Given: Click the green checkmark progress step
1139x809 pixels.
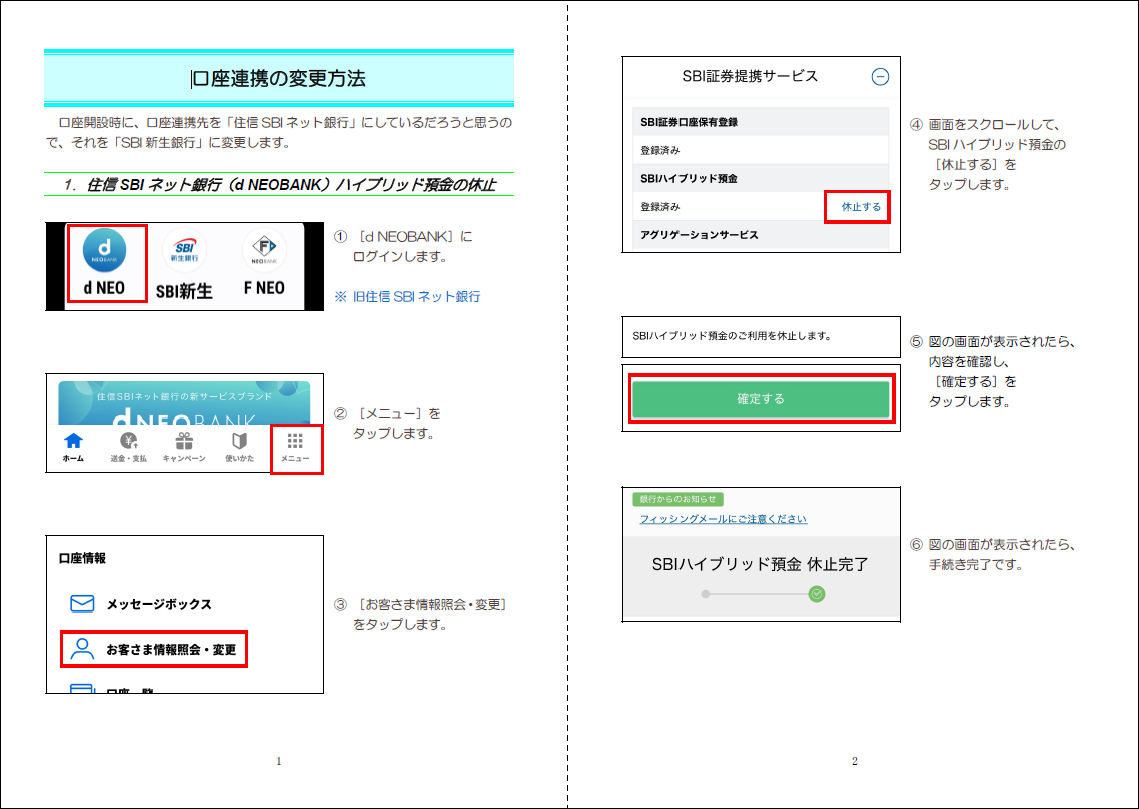Looking at the screenshot, I should pyautogui.click(x=816, y=594).
